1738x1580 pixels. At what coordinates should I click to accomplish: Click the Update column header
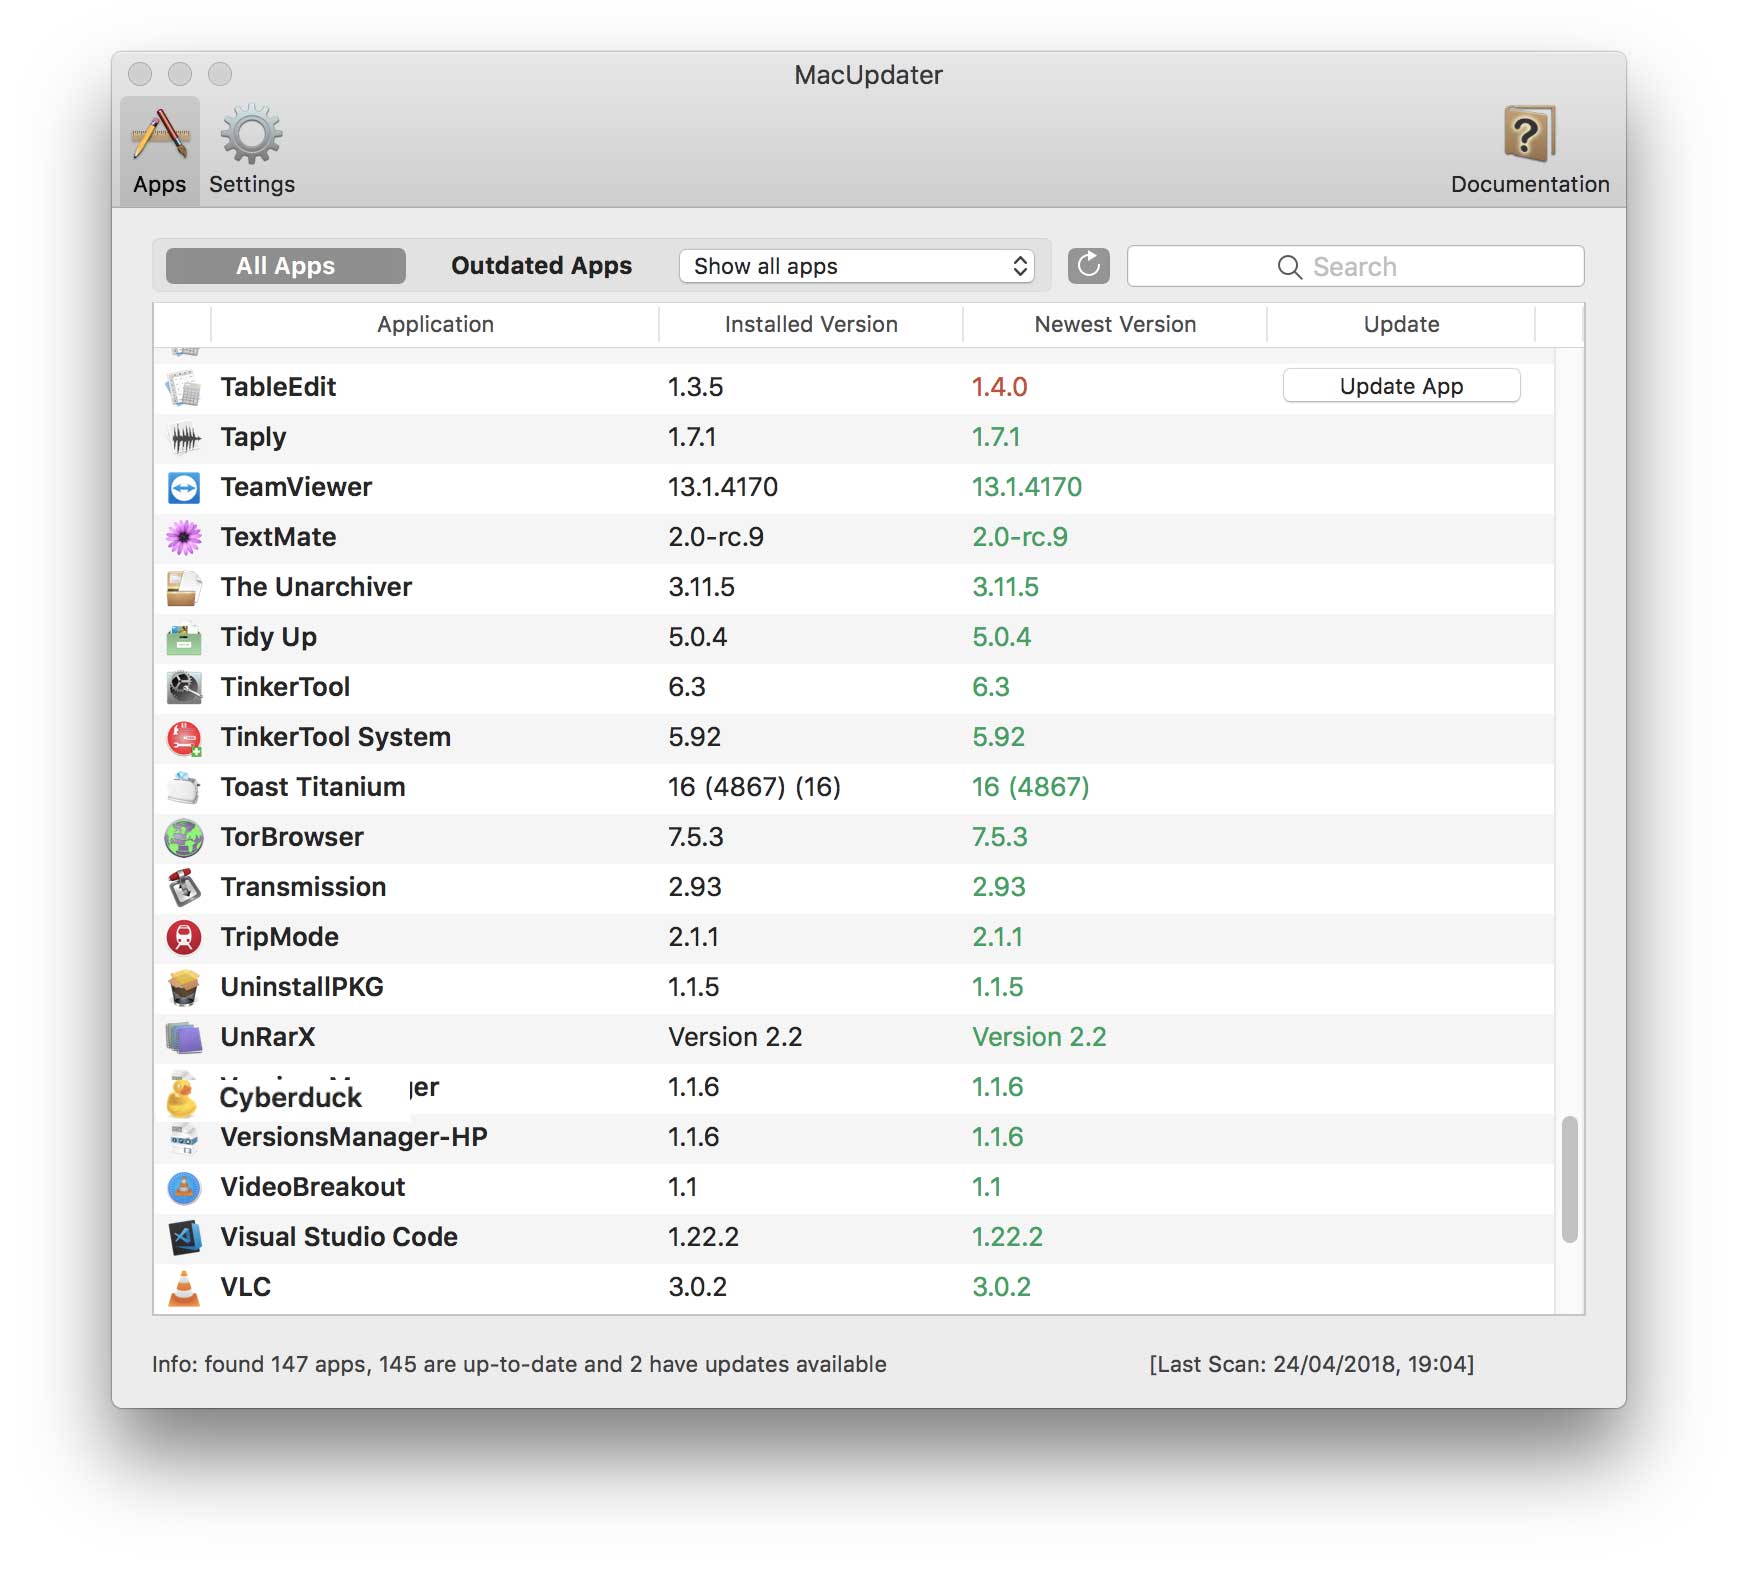pyautogui.click(x=1401, y=324)
